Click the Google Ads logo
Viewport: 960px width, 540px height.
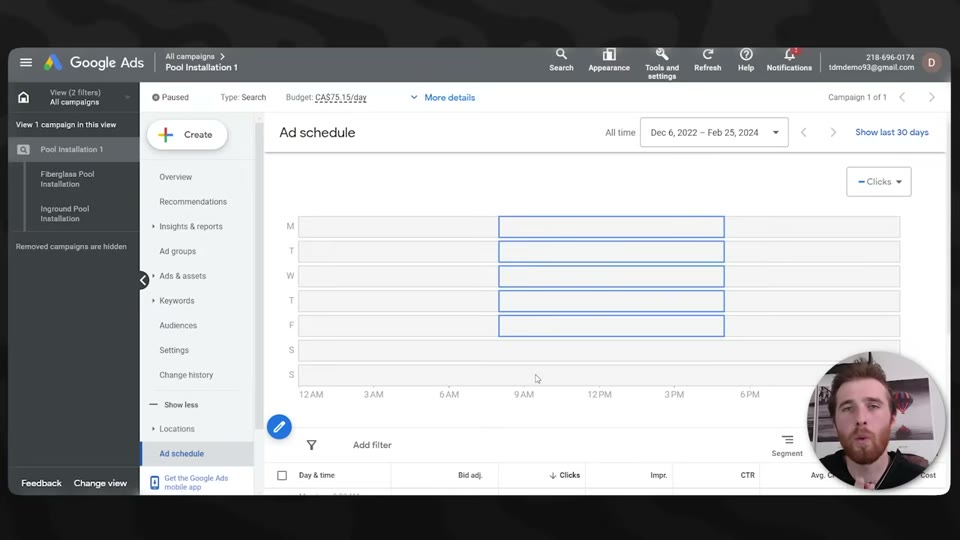point(94,62)
